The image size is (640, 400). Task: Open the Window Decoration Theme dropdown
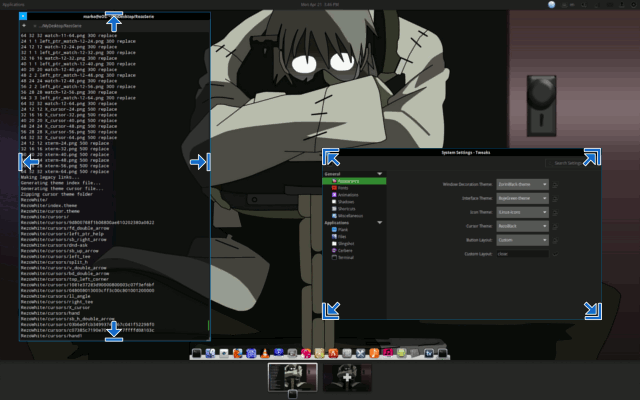[522, 184]
